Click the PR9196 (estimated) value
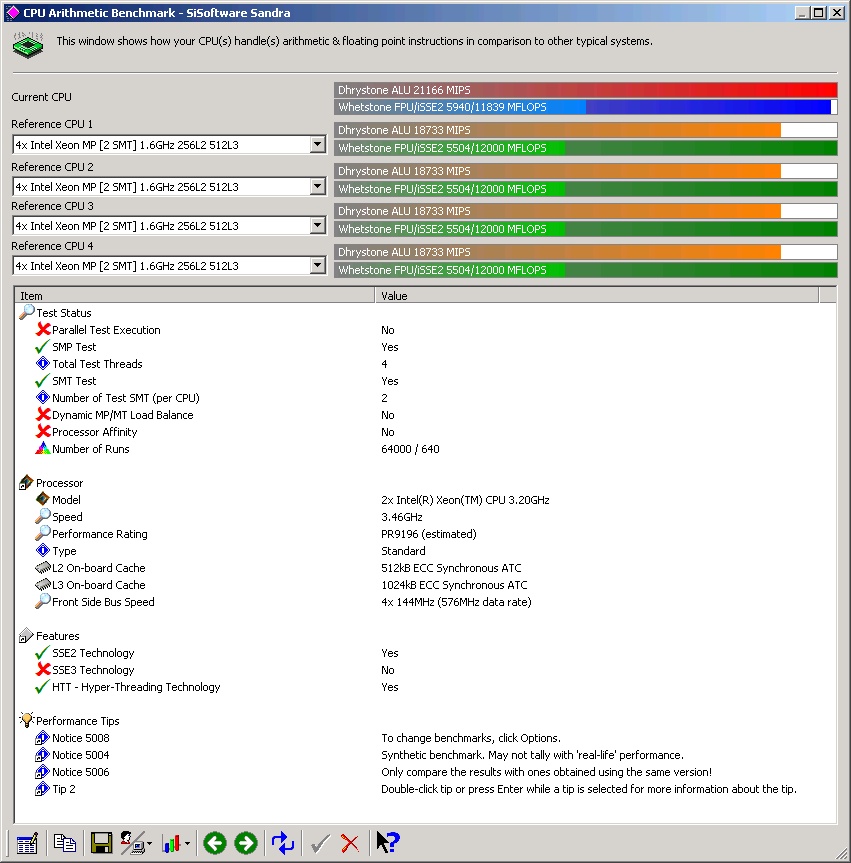 [429, 534]
